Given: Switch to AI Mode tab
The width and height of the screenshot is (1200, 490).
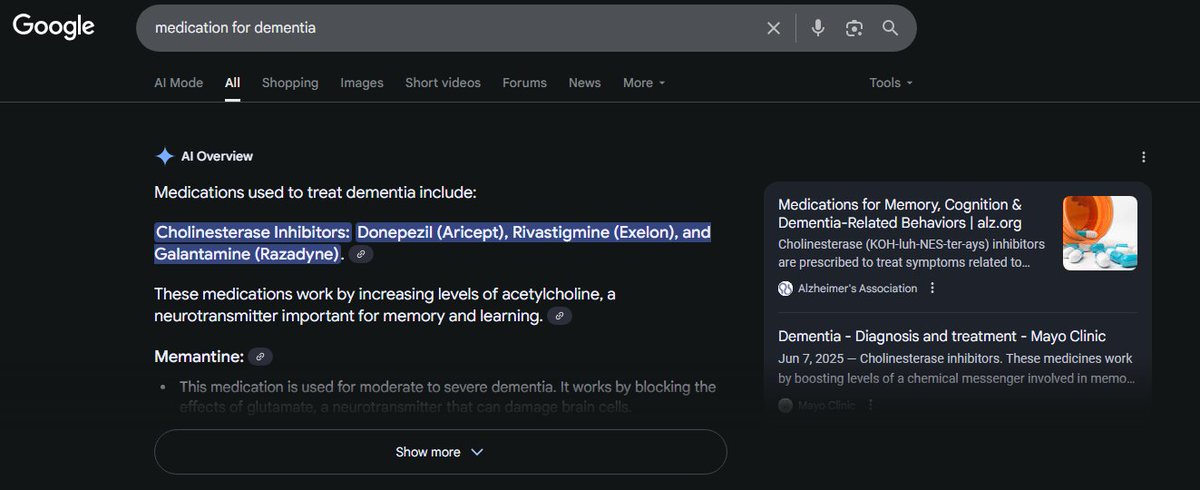Looking at the screenshot, I should 179,83.
